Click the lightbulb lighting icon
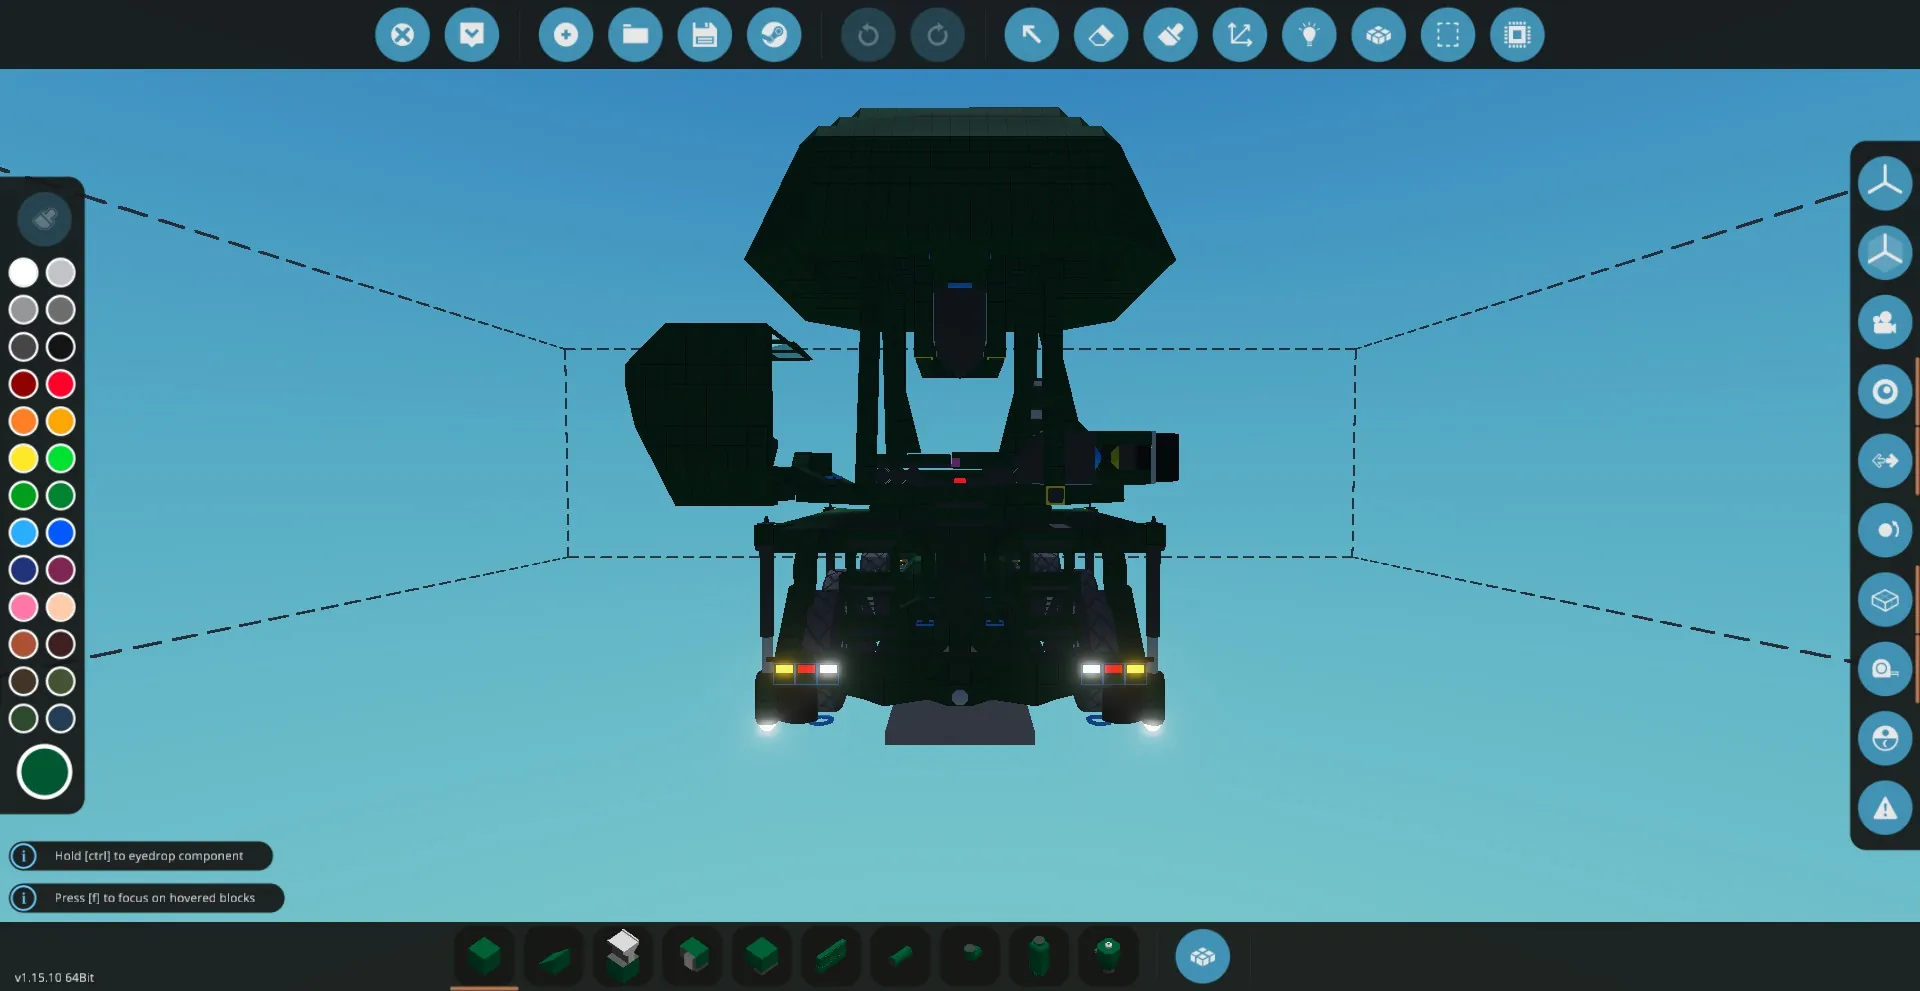This screenshot has height=991, width=1920. [x=1309, y=35]
